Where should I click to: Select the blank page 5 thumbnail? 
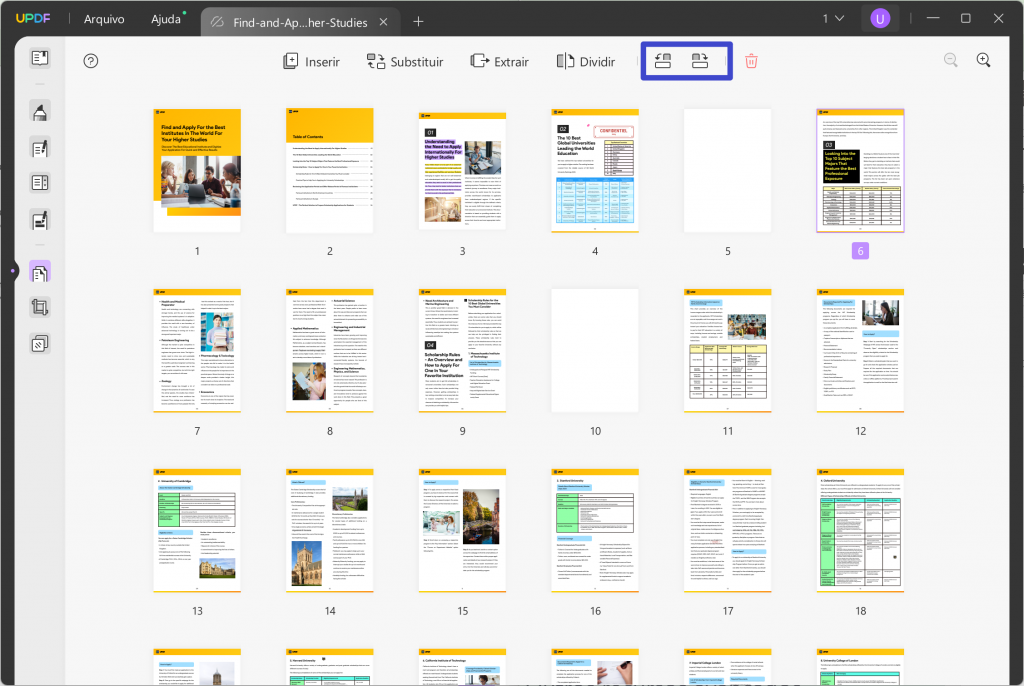tap(727, 171)
